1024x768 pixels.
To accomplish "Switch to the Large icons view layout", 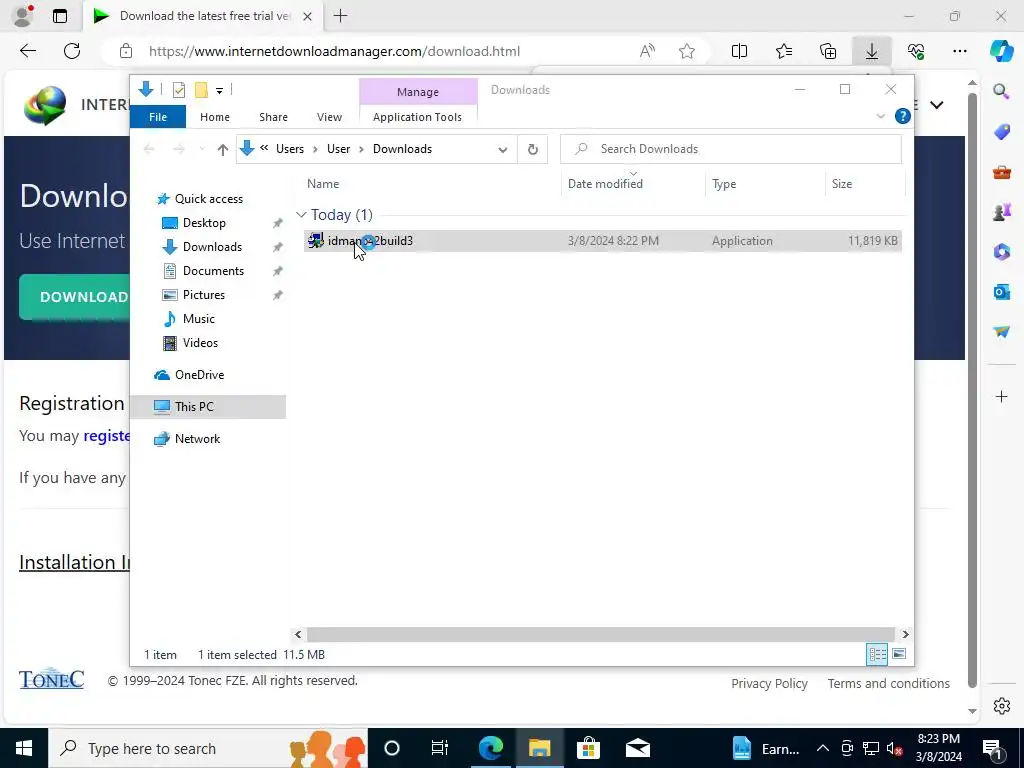I will coord(899,654).
